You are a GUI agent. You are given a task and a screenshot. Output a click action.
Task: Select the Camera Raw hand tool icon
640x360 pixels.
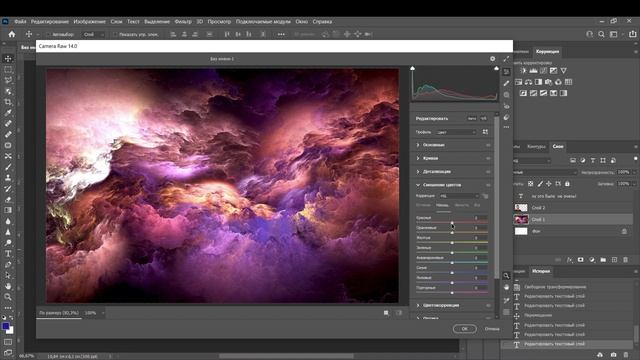click(x=507, y=287)
